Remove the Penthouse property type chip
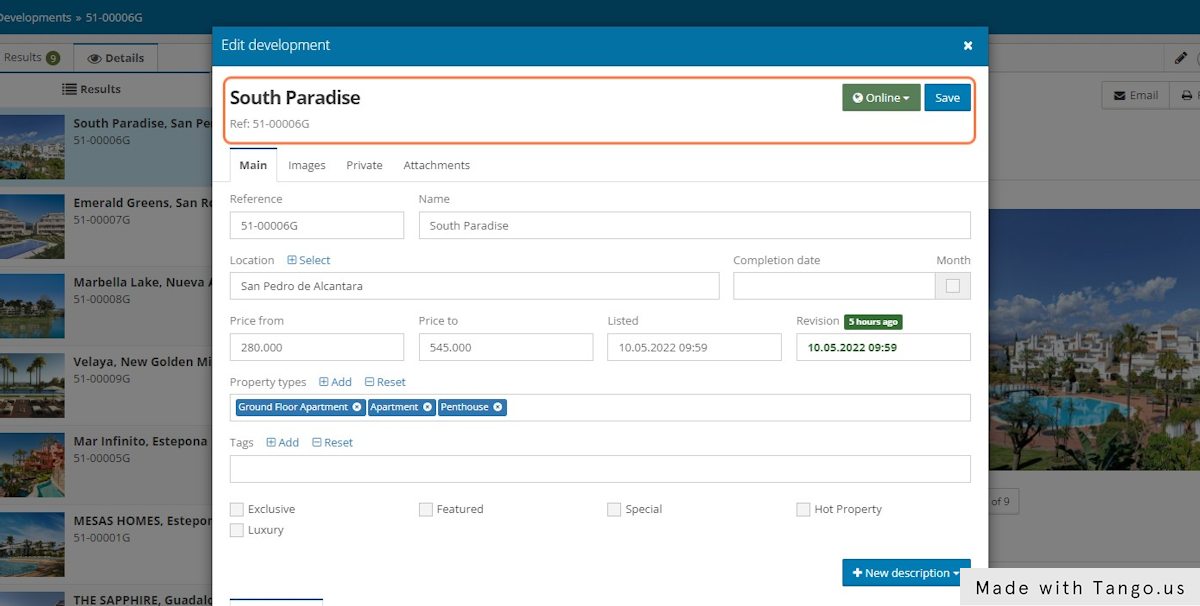 [498, 407]
